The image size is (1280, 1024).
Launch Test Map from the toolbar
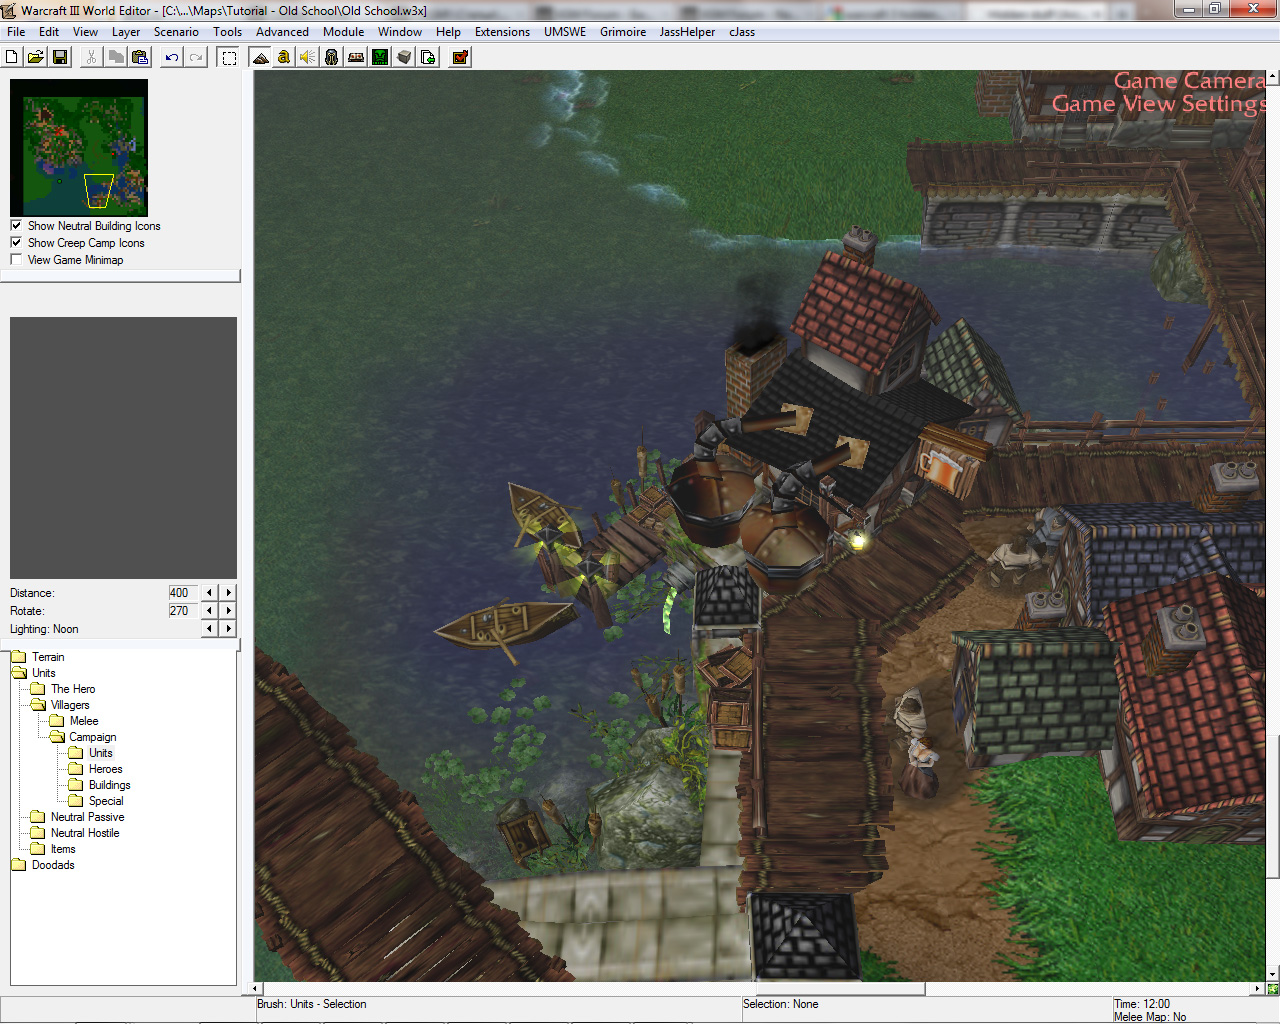[x=460, y=57]
